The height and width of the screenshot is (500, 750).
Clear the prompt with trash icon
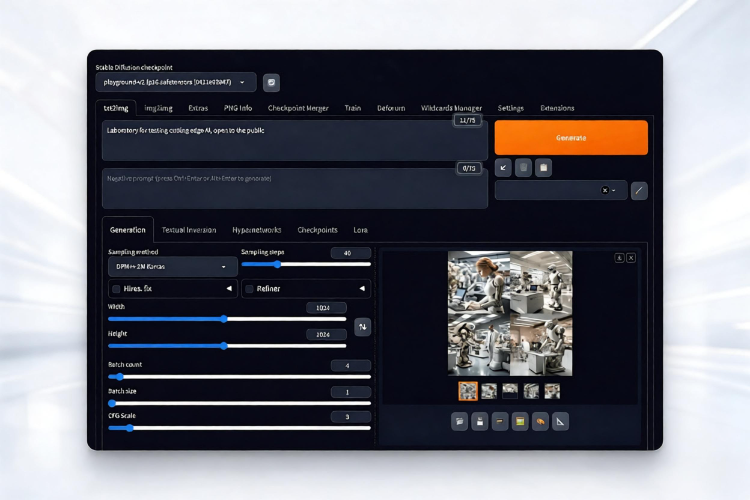click(x=523, y=167)
